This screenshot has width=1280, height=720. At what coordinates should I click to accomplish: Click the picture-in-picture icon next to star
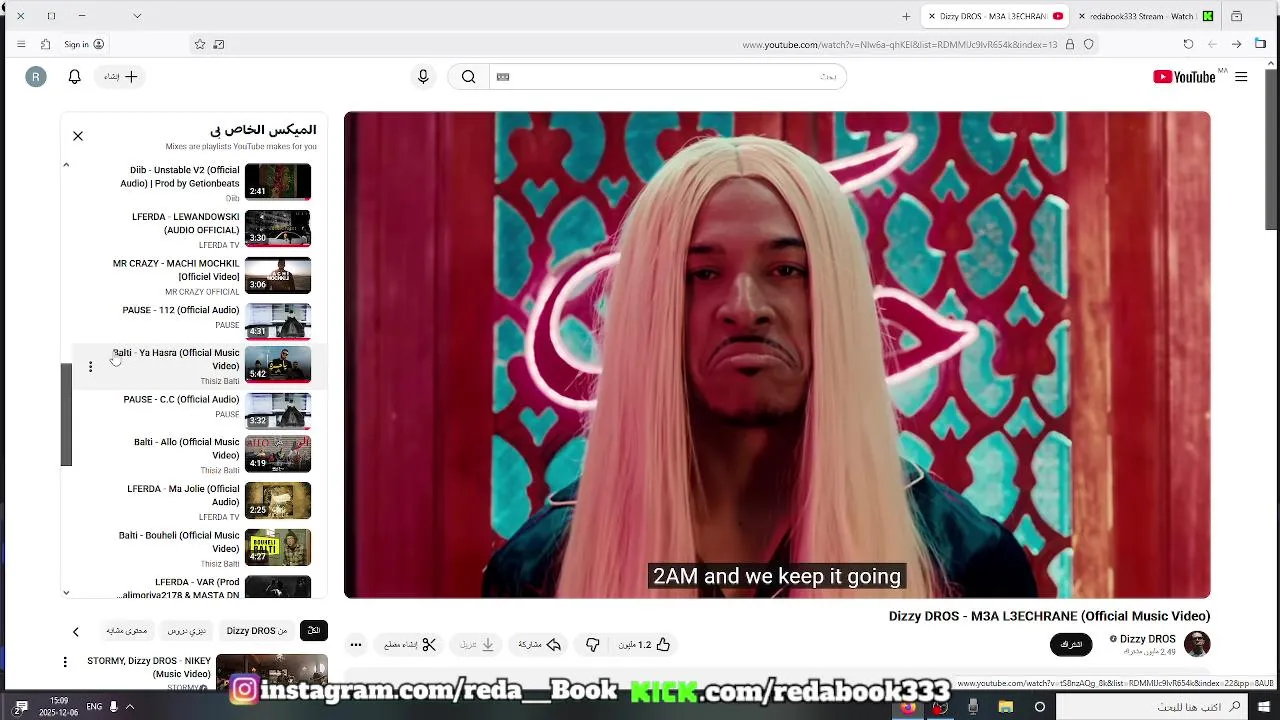[x=219, y=44]
